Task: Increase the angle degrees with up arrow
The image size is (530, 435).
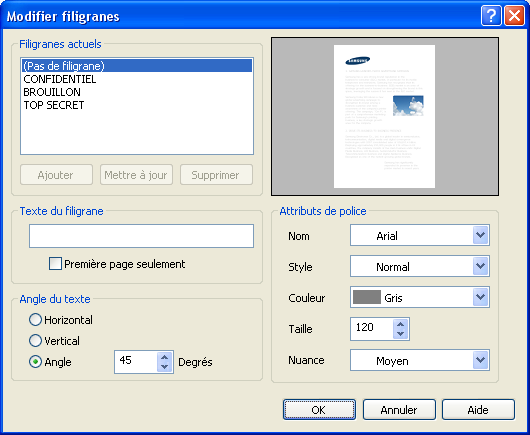Action: click(x=165, y=357)
